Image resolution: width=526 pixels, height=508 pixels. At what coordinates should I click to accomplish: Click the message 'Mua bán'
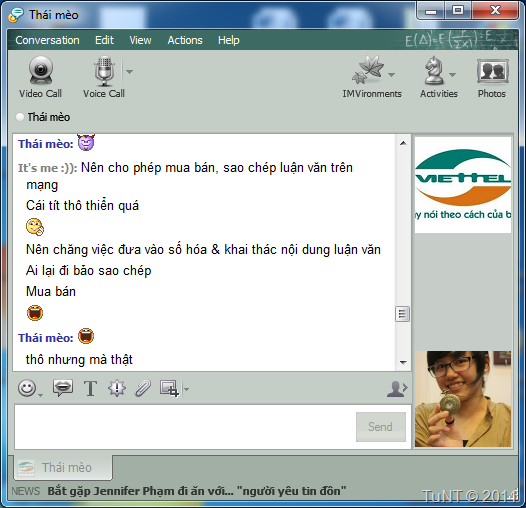point(51,292)
